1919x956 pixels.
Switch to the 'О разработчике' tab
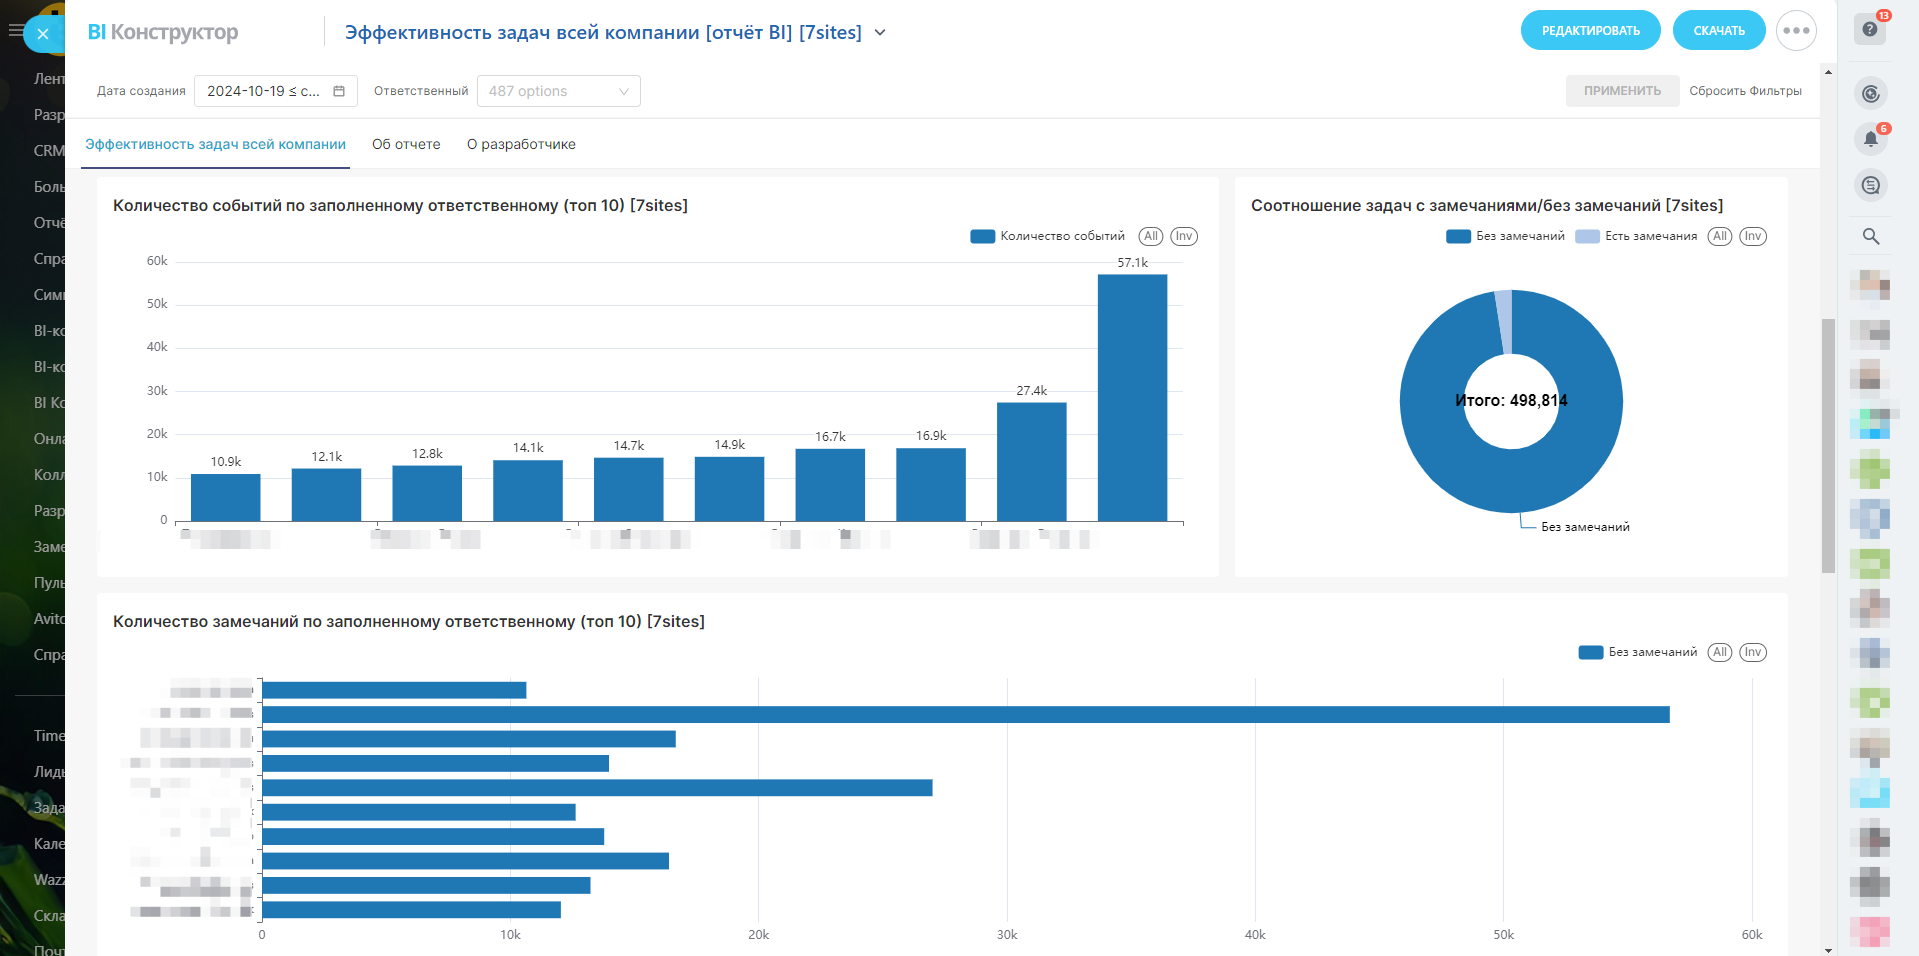coord(521,144)
